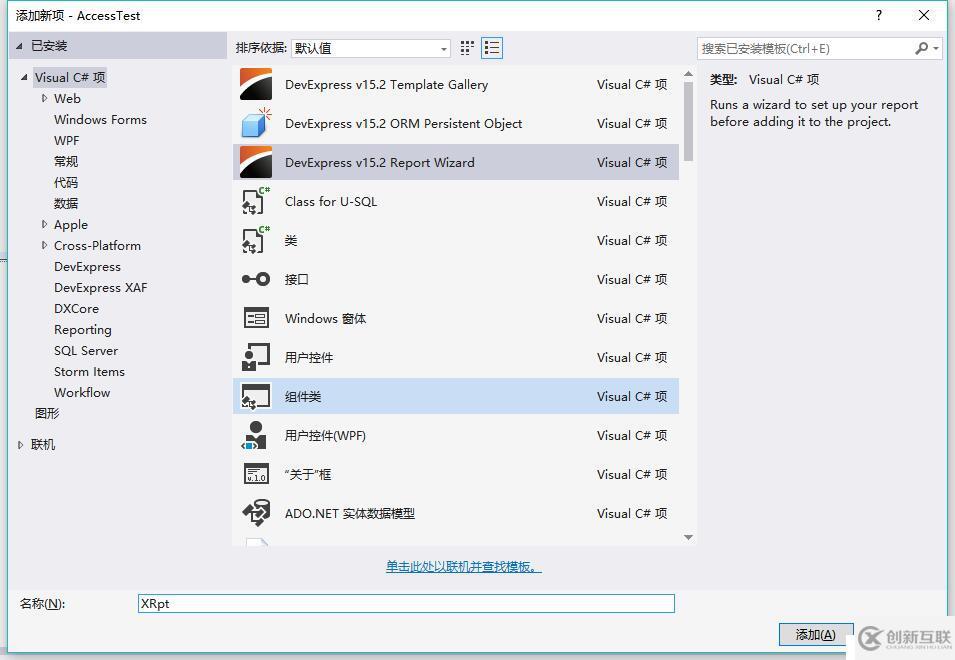Click the DevExpress Template Gallery icon
955x660 pixels.
point(256,84)
